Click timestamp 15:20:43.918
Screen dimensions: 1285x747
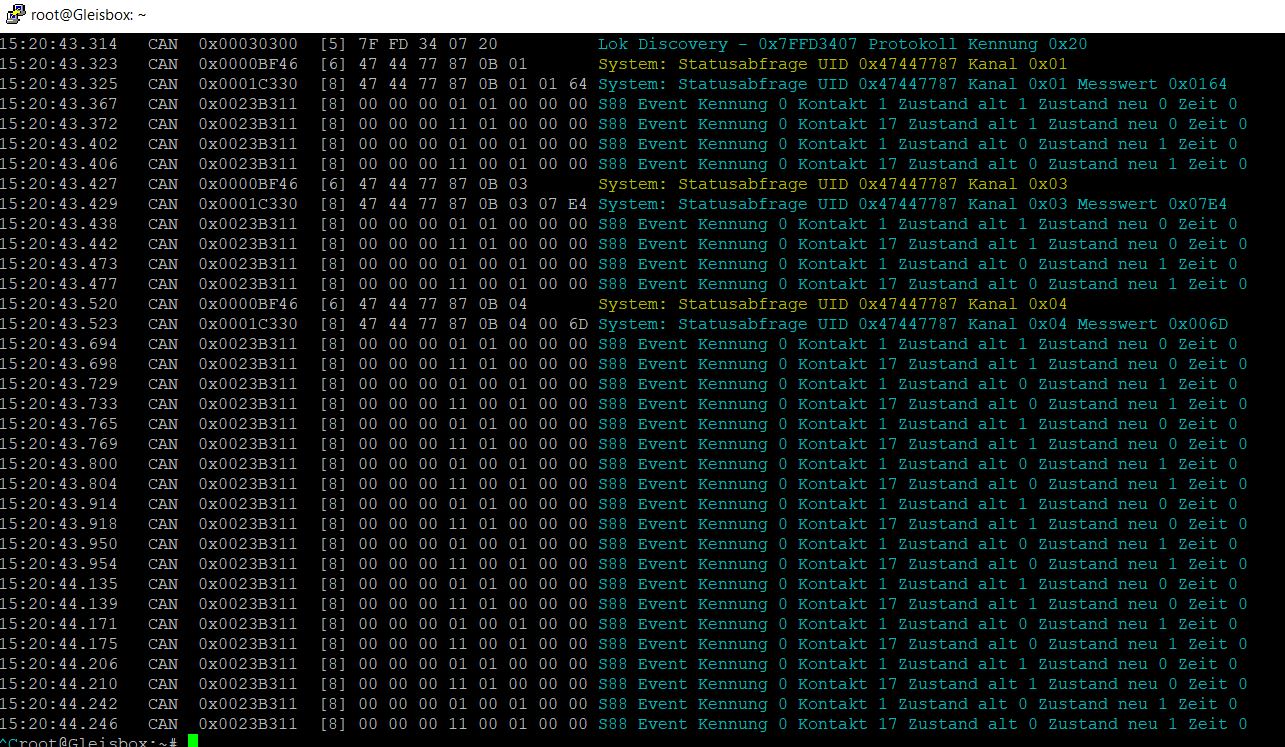point(59,524)
